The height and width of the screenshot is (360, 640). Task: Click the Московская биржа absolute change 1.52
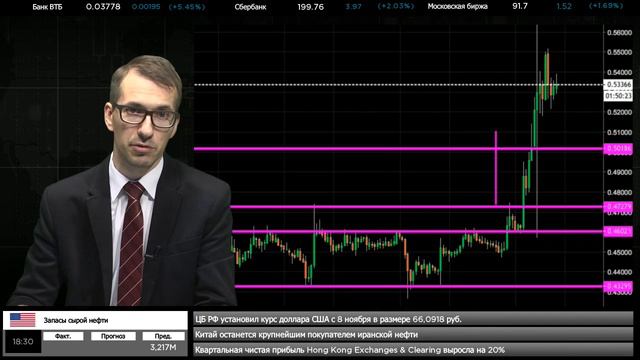(564, 6)
